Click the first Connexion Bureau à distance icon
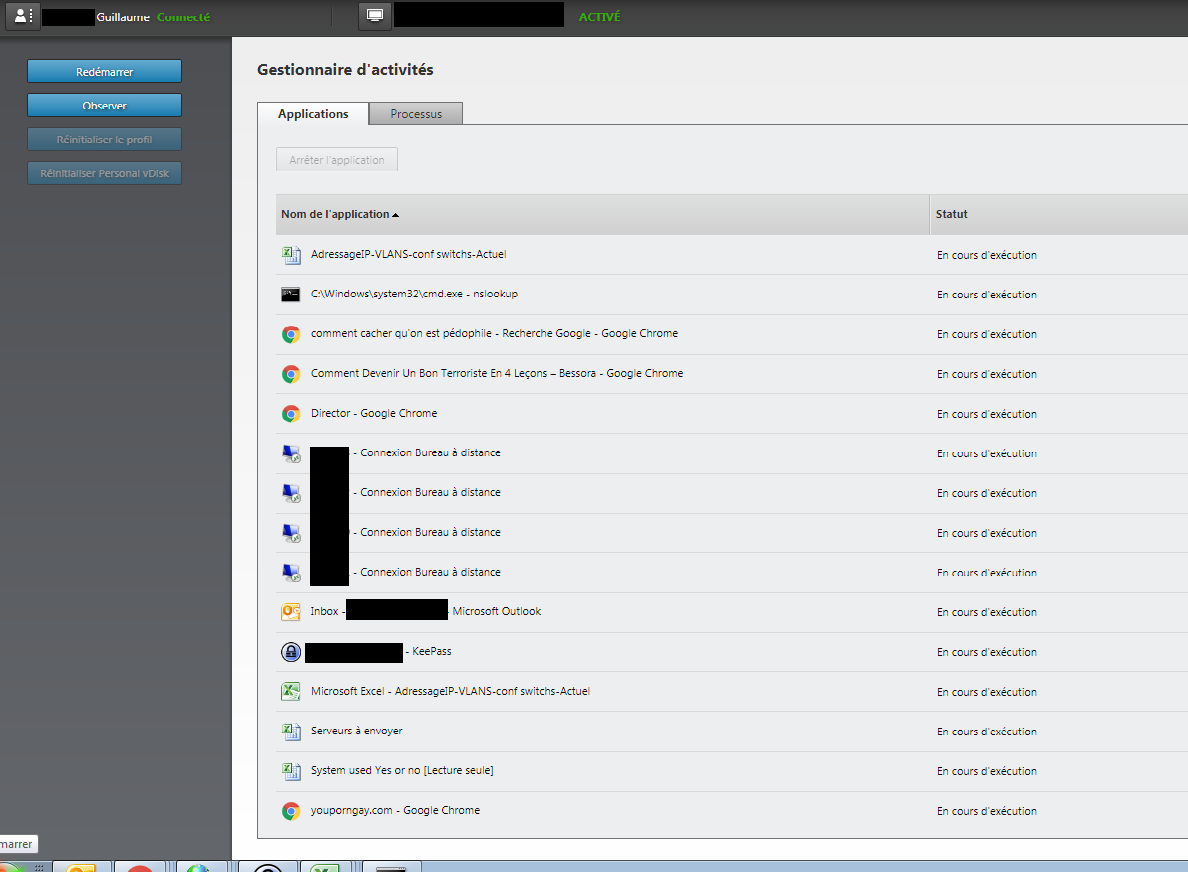Image resolution: width=1188 pixels, height=872 pixels. (291, 453)
